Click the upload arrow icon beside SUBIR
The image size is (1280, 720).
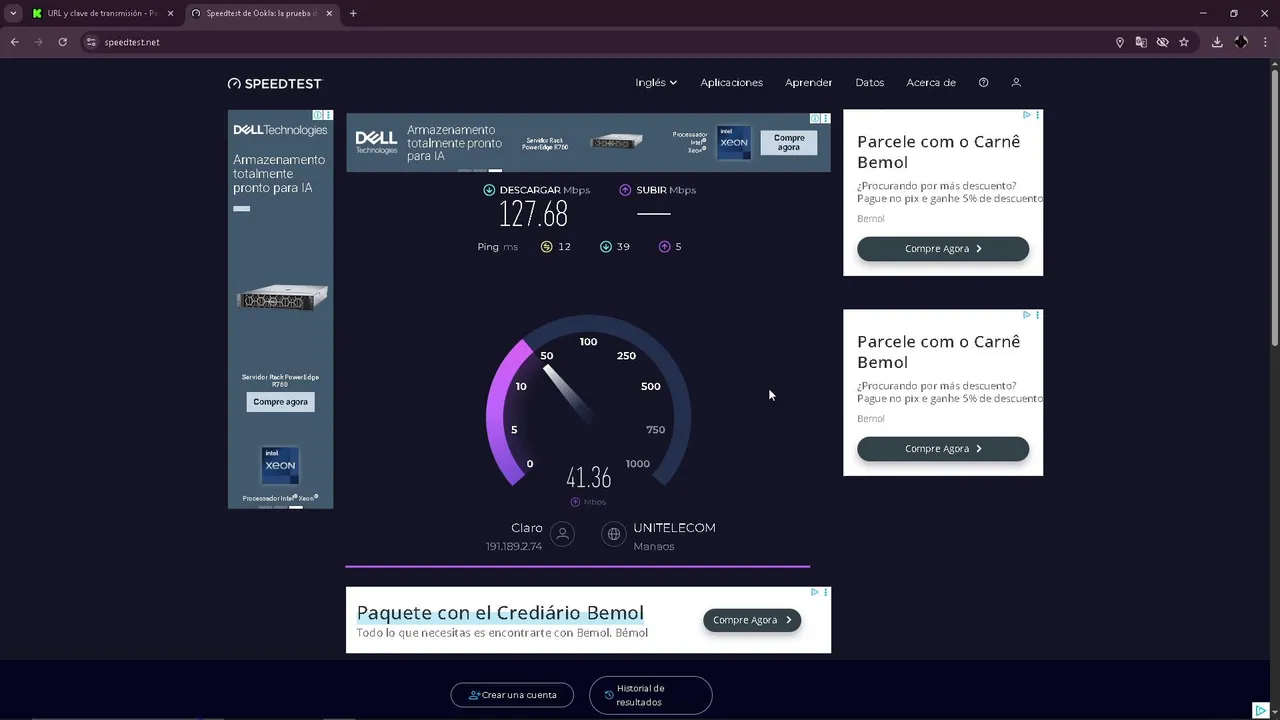[x=625, y=190]
